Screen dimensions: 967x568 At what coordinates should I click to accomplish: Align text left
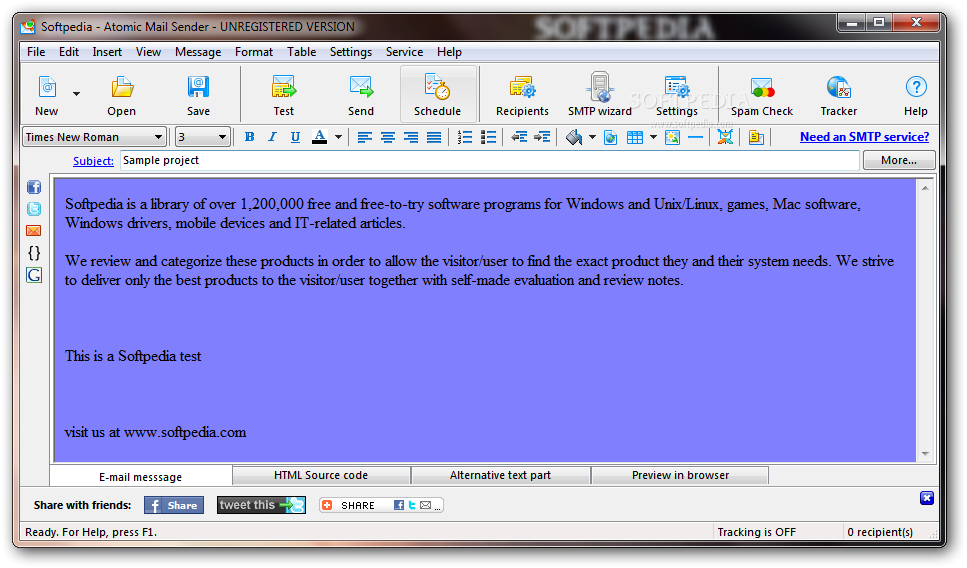tap(364, 137)
